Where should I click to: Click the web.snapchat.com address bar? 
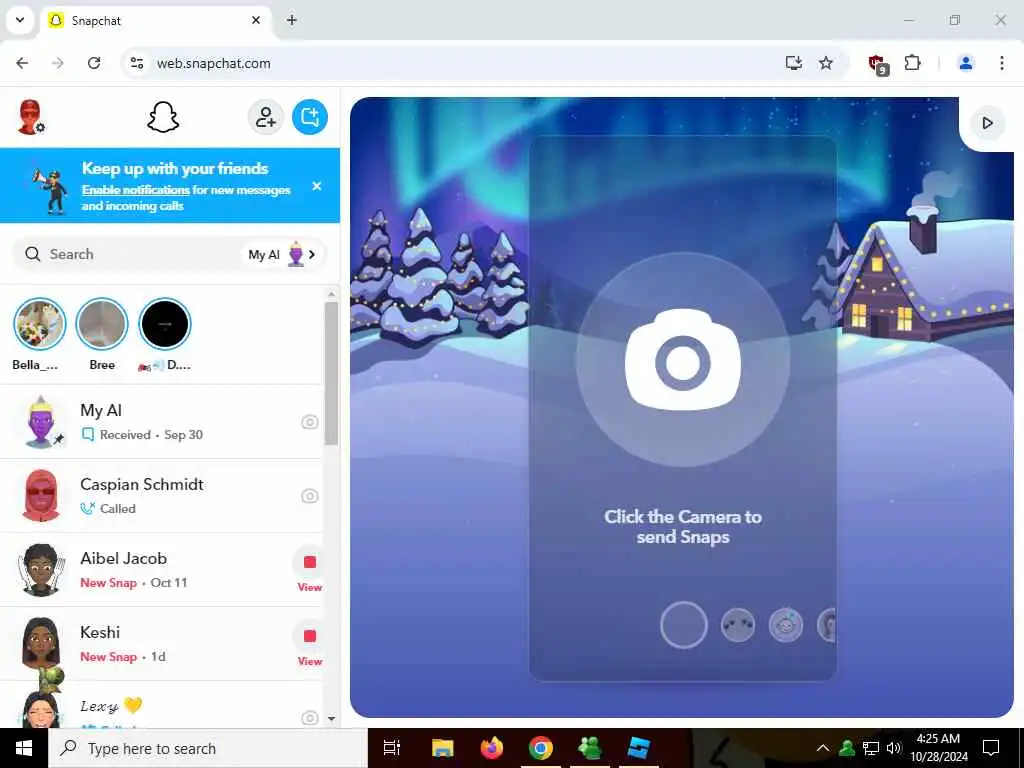tap(213, 63)
